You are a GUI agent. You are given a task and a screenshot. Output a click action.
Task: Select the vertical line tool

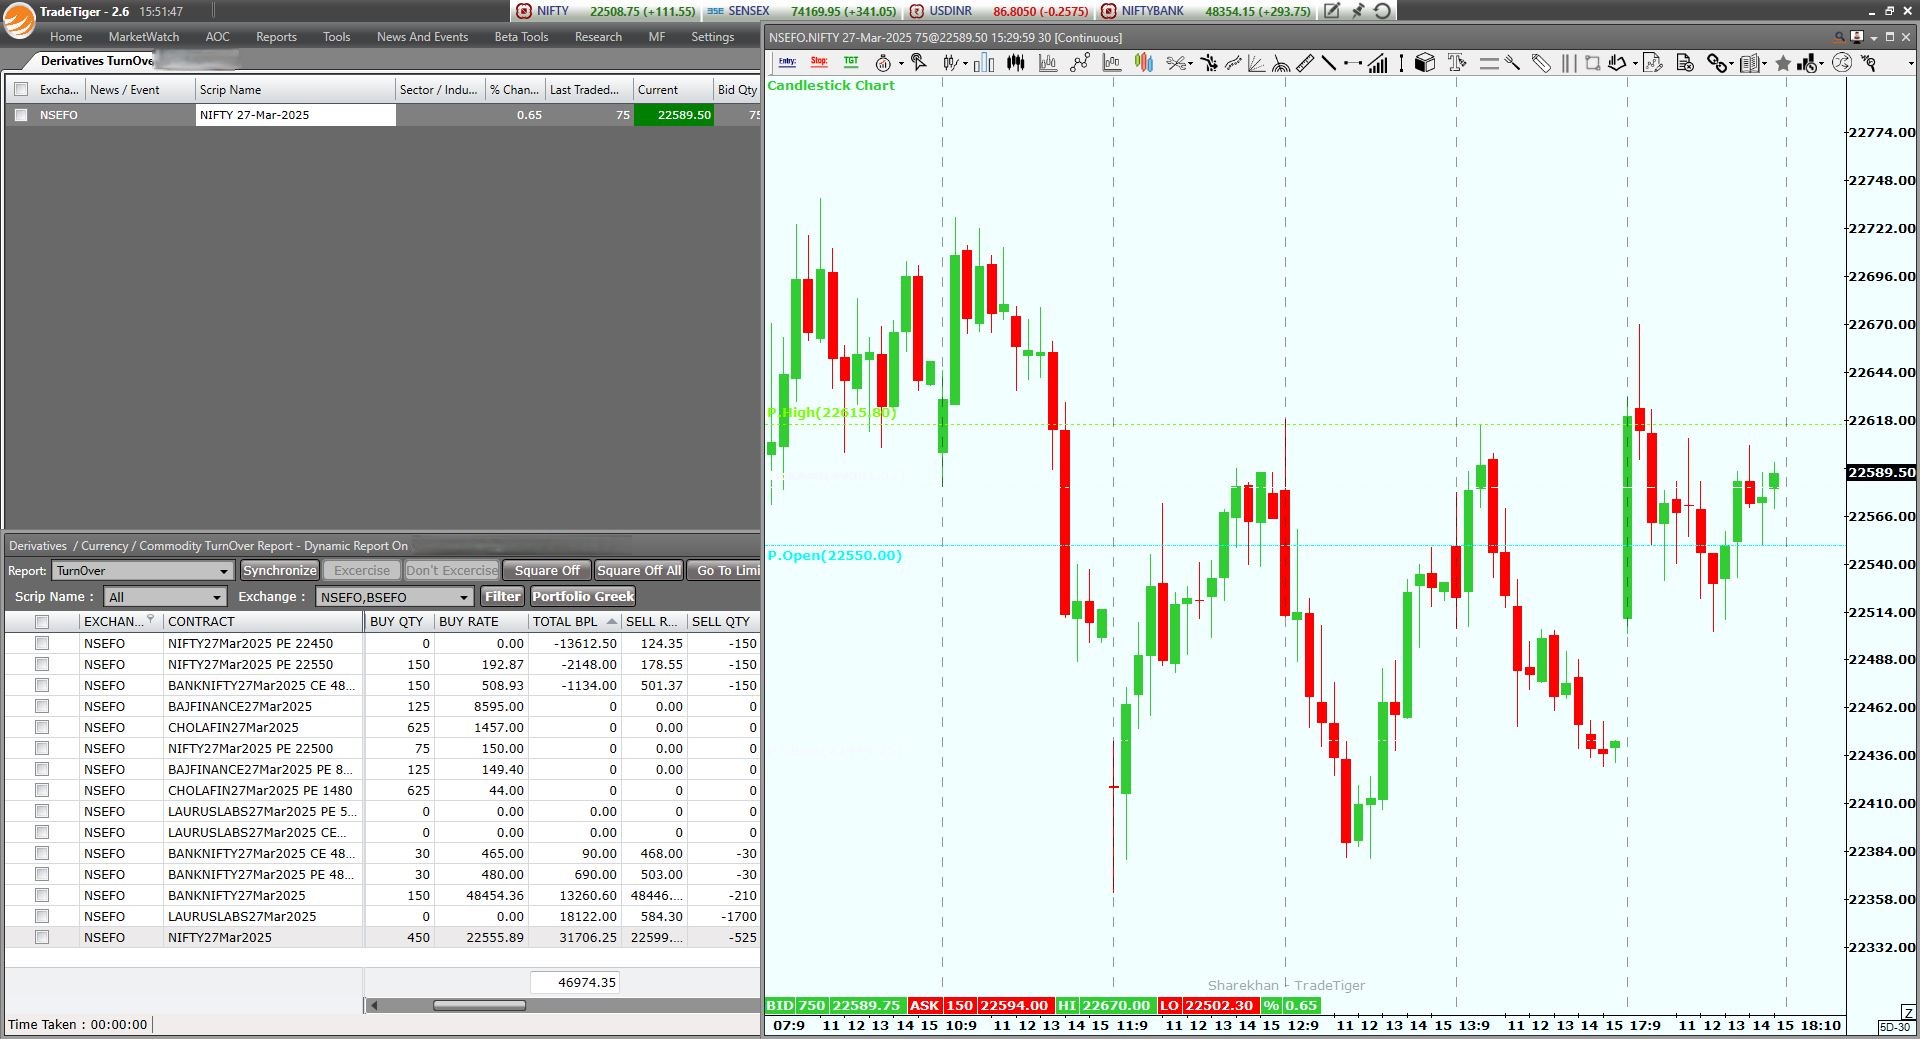click(x=1401, y=63)
